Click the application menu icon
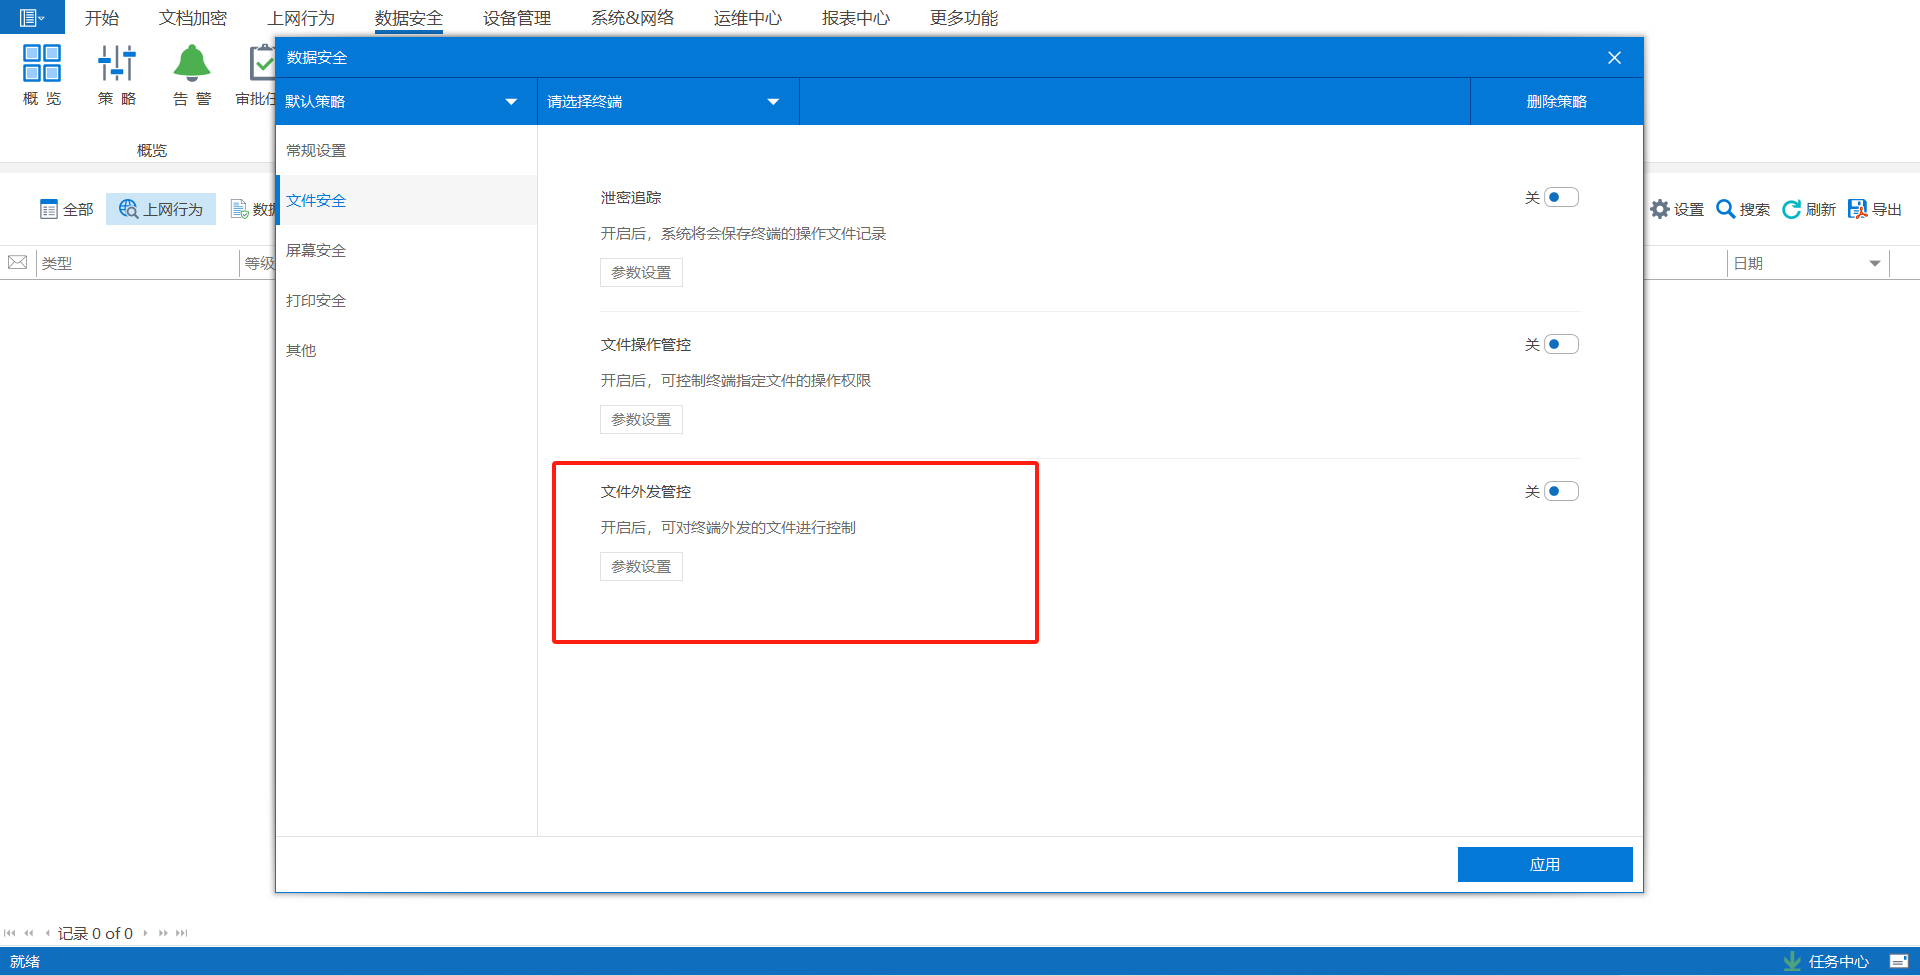 tap(32, 17)
